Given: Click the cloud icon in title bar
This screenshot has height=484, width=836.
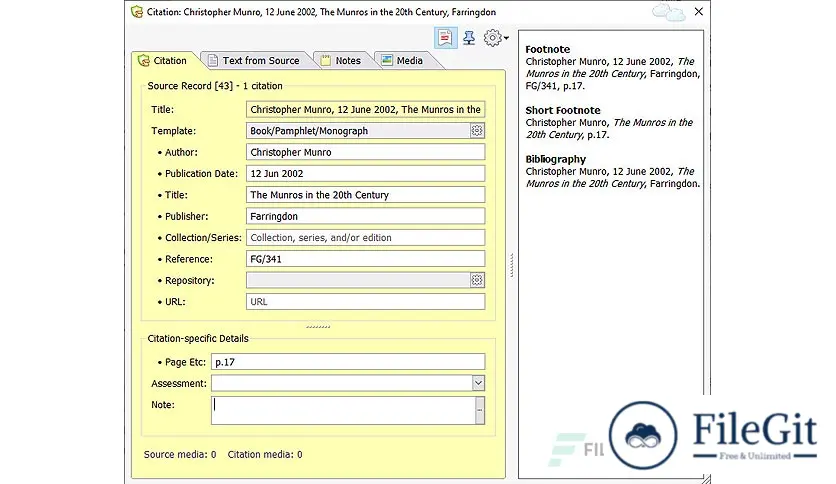Looking at the screenshot, I should 669,12.
